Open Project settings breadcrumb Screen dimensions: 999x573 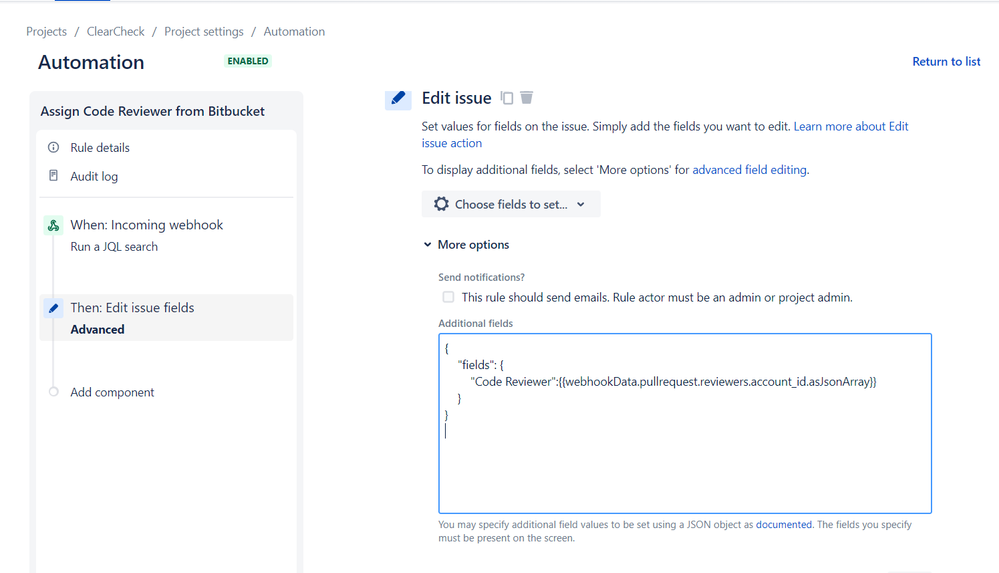(204, 31)
